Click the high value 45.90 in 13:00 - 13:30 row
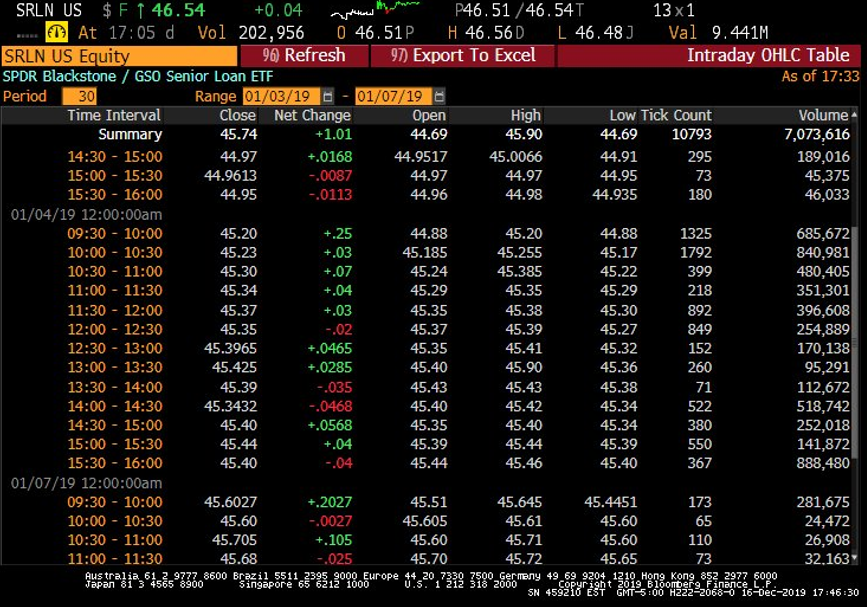This screenshot has width=867, height=607. [x=524, y=368]
